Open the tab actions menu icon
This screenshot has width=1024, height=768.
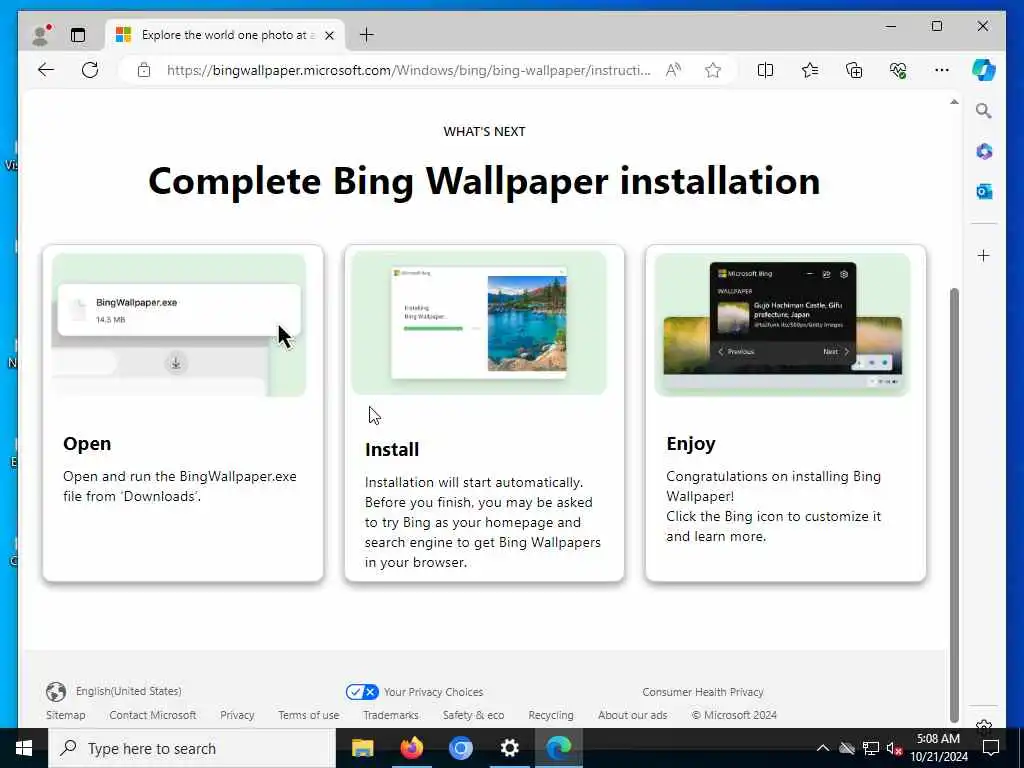tap(78, 35)
